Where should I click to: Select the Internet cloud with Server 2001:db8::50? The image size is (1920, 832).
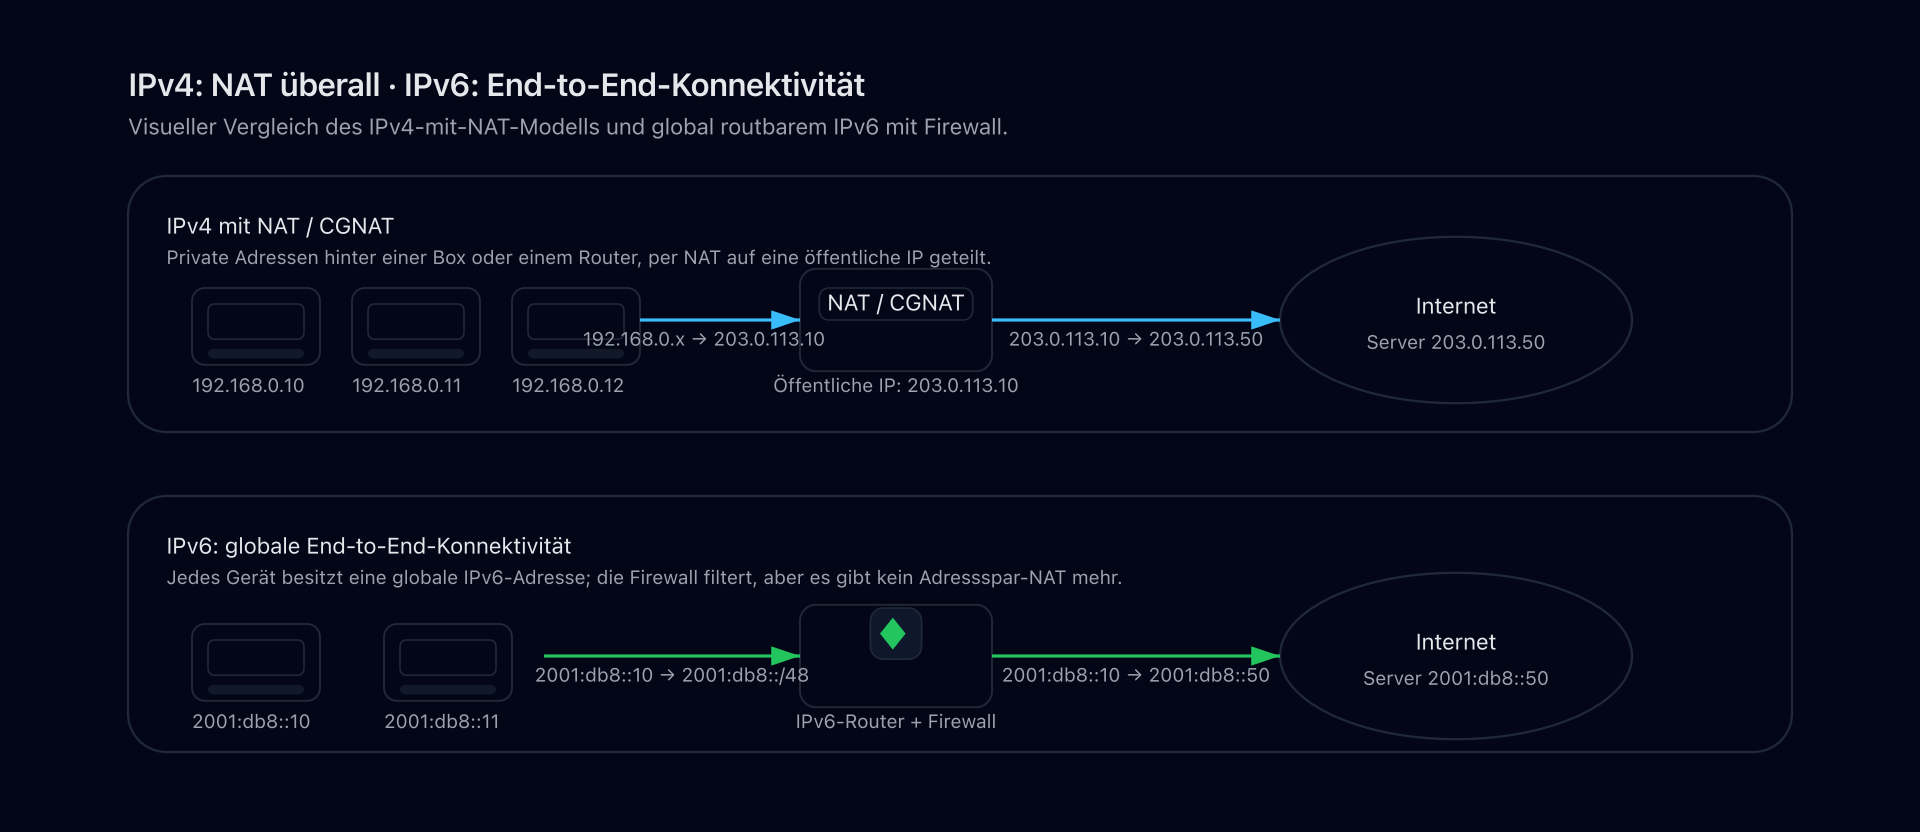coord(1455,657)
